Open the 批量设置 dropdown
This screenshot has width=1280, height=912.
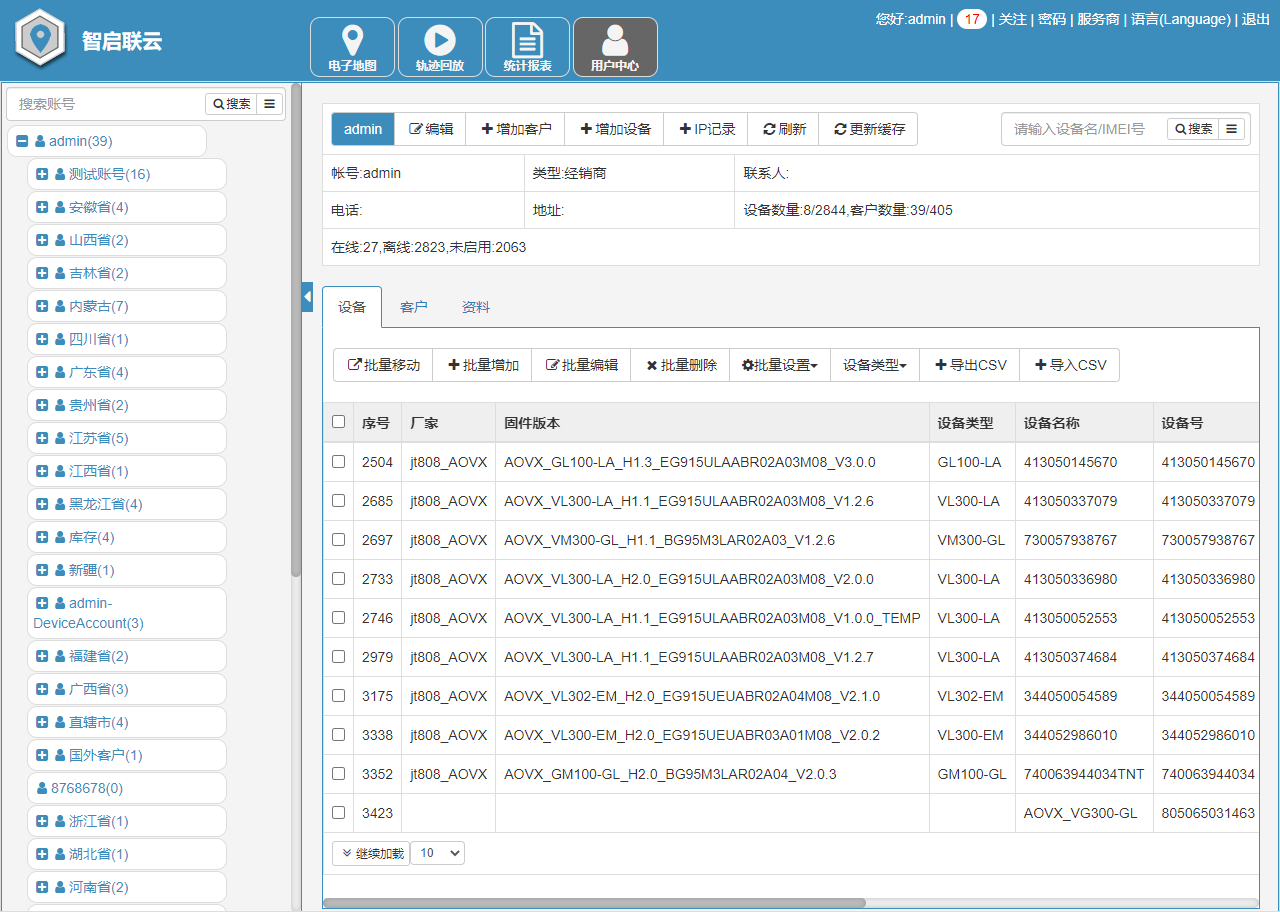(780, 365)
